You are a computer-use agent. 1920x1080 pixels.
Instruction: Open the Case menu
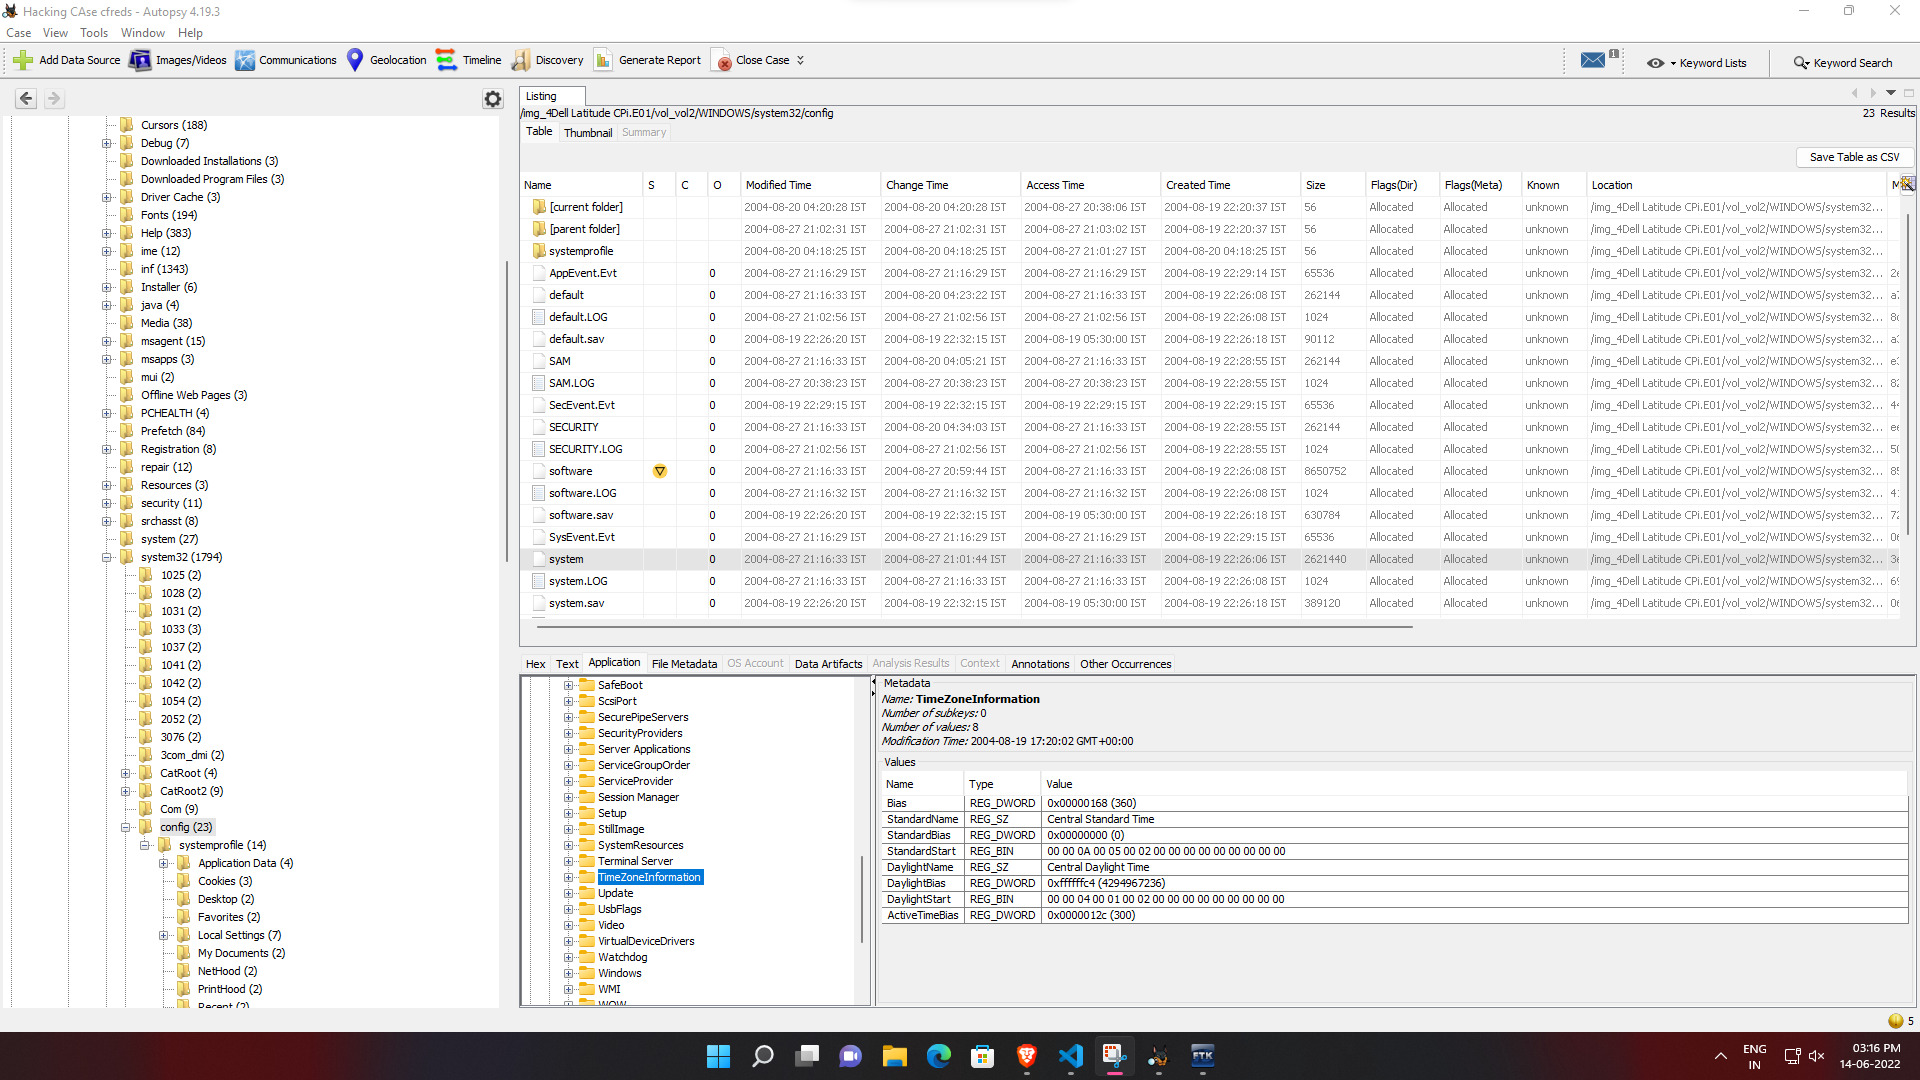18,33
